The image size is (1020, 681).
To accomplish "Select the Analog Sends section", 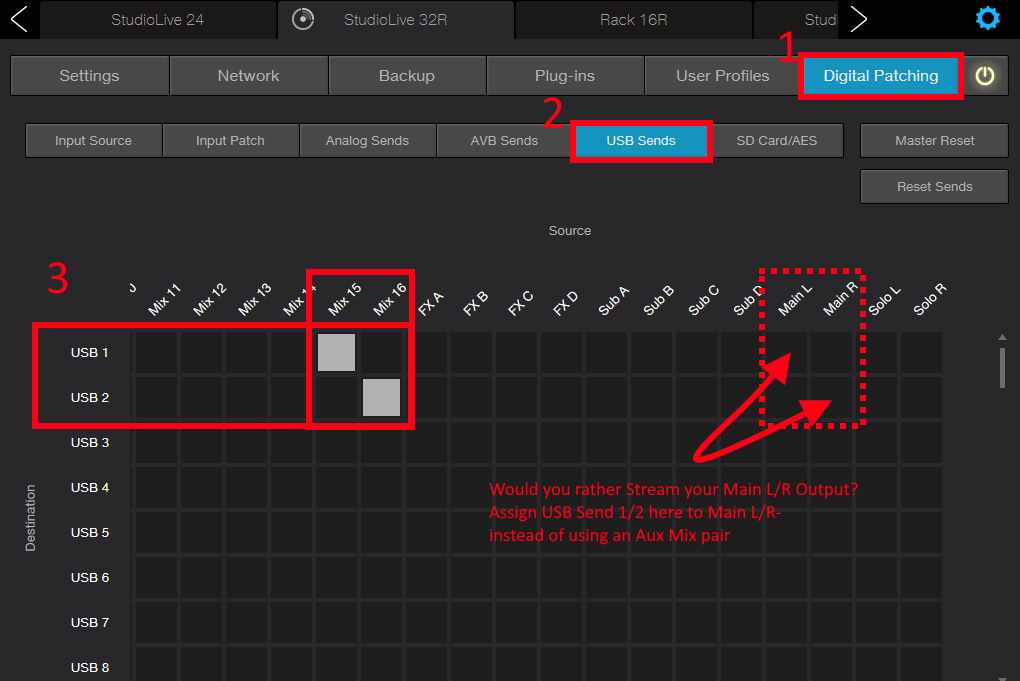I will (367, 140).
